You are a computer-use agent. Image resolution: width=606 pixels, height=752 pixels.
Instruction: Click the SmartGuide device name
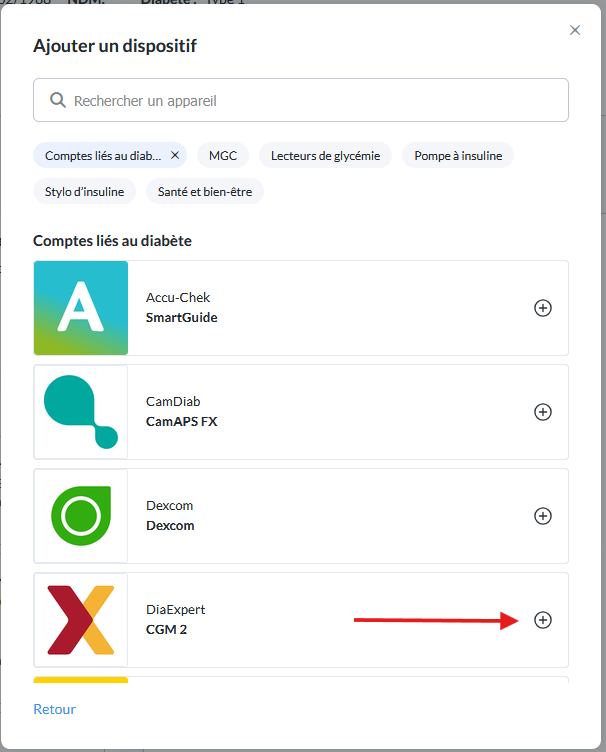[x=182, y=317]
